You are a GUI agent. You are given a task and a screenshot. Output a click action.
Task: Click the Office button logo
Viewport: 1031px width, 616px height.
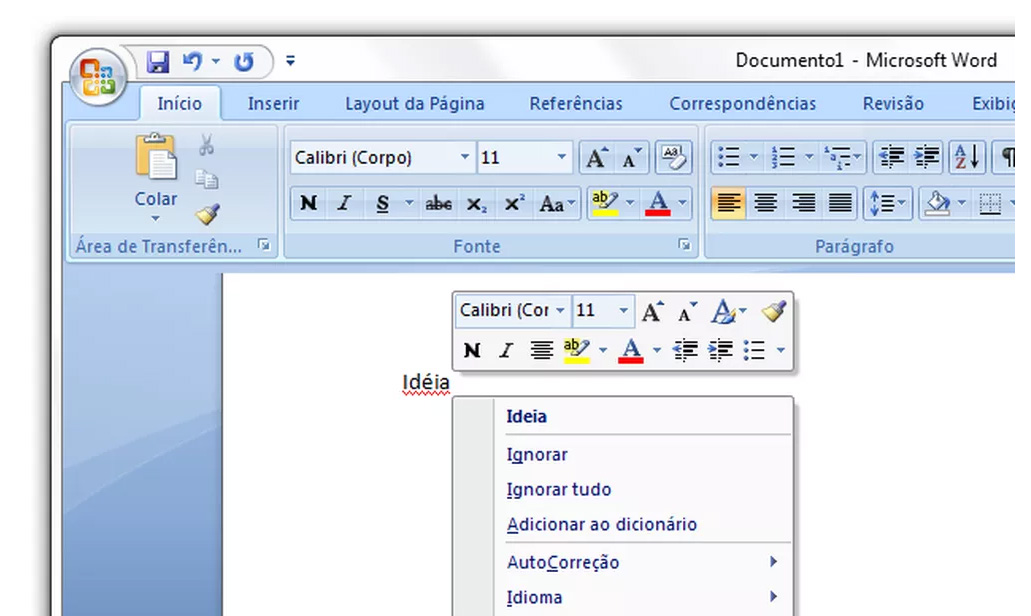tap(97, 77)
